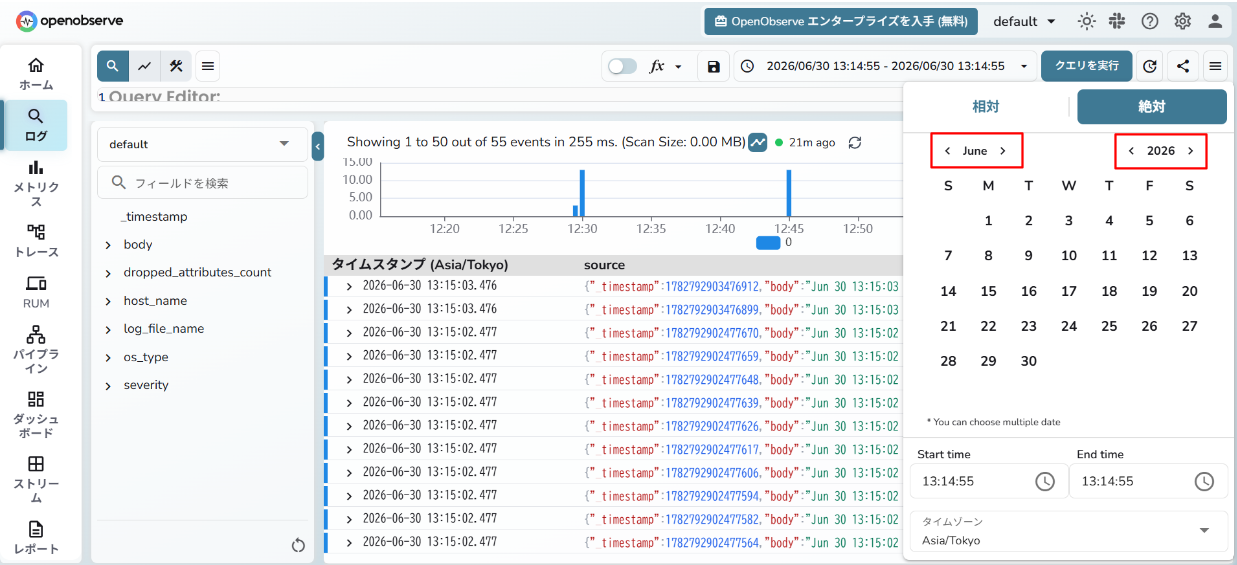Open the Start time clock picker
Viewport: 1237px width, 565px height.
pos(1045,481)
